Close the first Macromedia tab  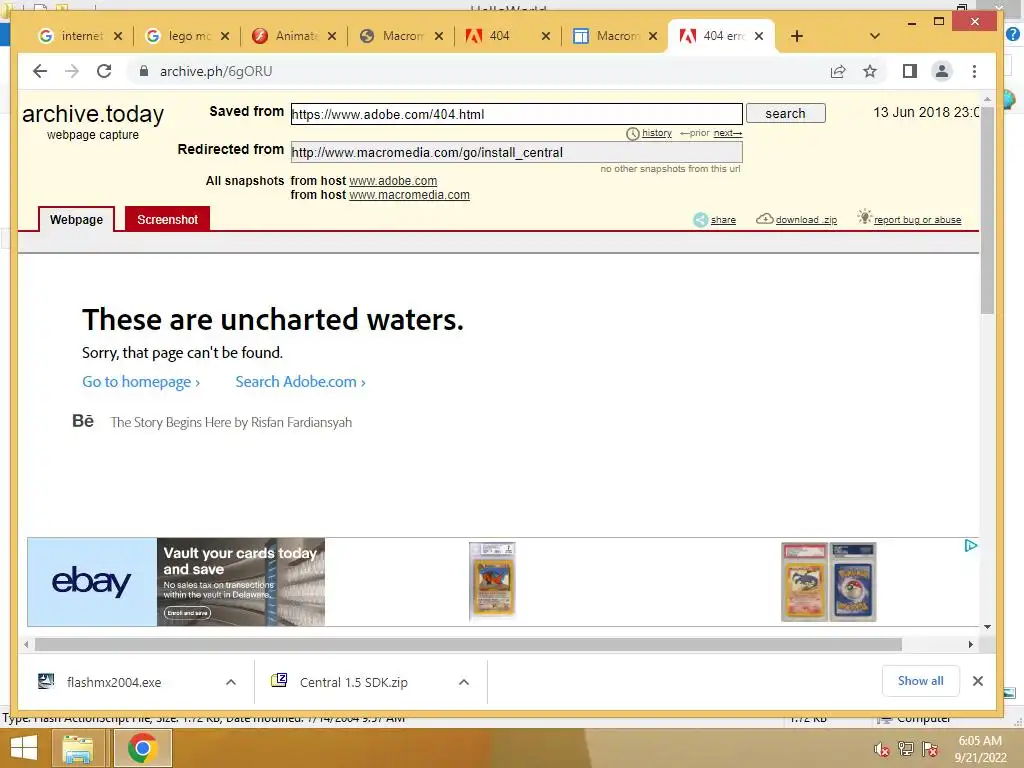[x=439, y=36]
